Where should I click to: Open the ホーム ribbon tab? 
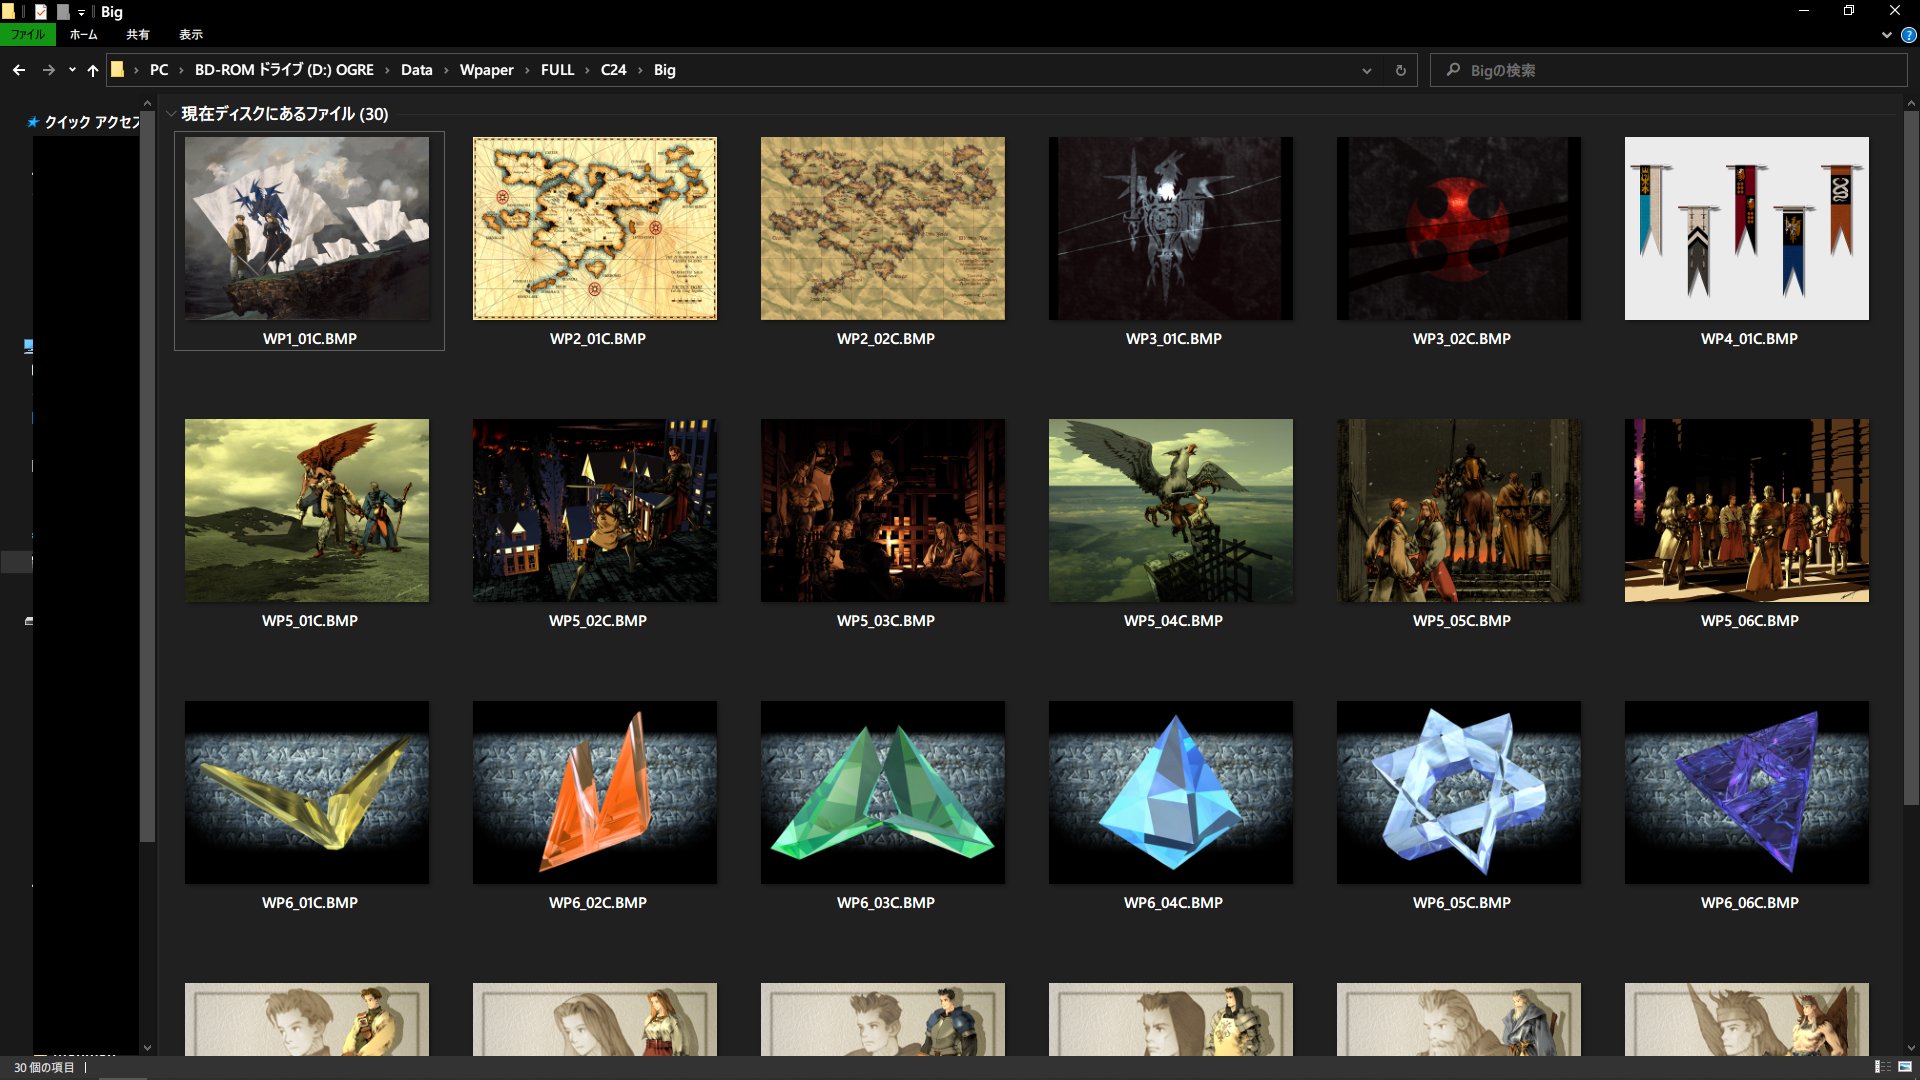point(83,35)
